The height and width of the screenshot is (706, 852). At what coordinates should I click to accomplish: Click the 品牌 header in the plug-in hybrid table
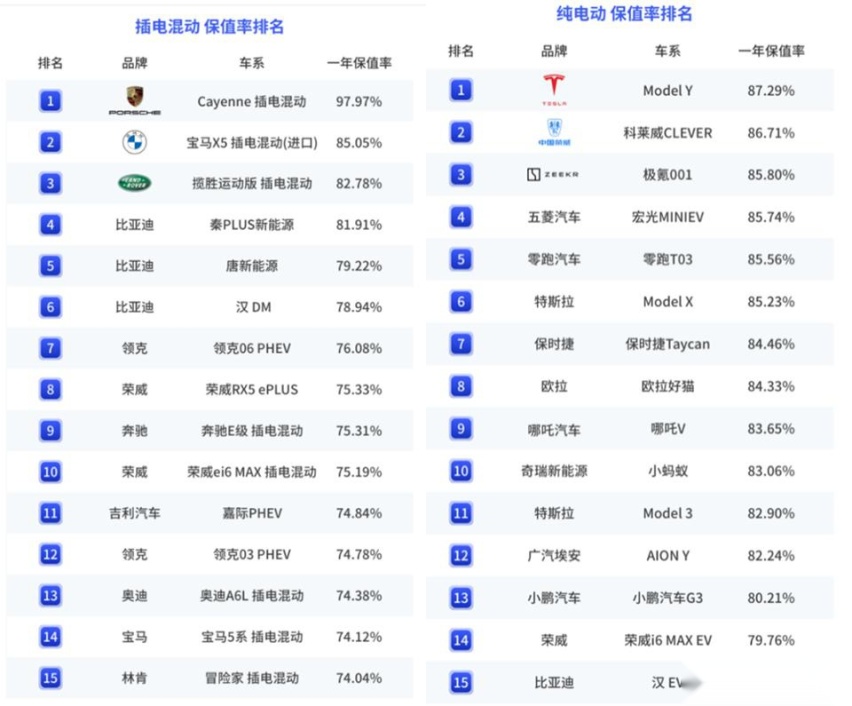point(134,63)
